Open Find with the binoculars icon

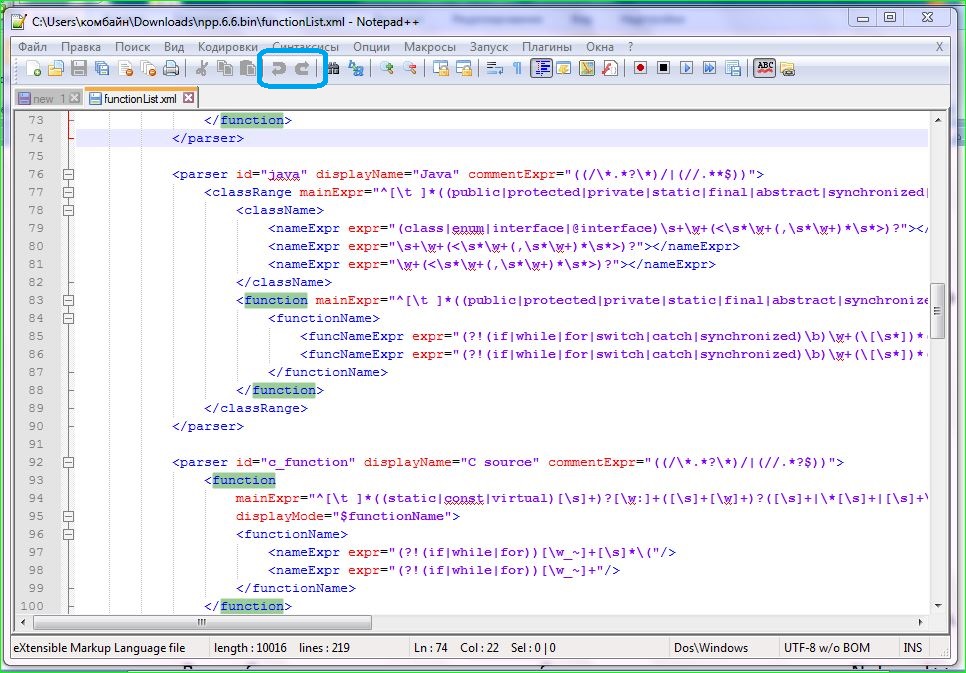point(333,68)
